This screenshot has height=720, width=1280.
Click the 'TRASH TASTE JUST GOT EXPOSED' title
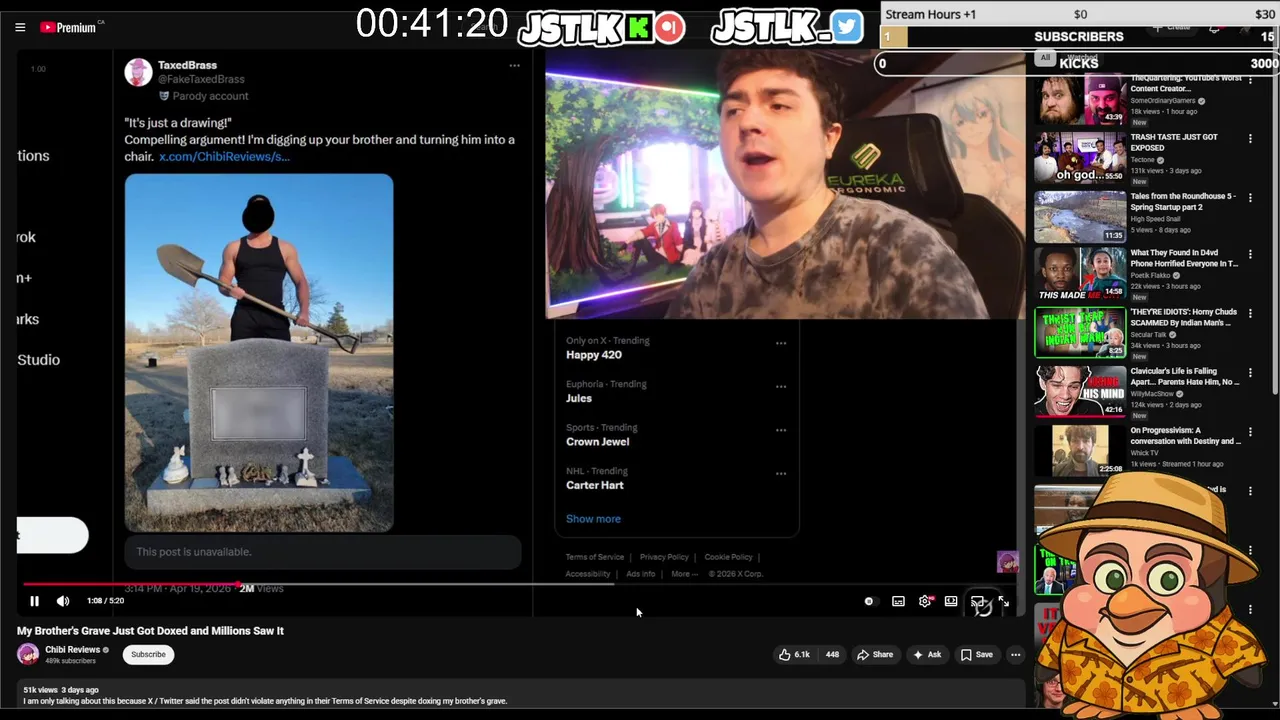(1174, 142)
